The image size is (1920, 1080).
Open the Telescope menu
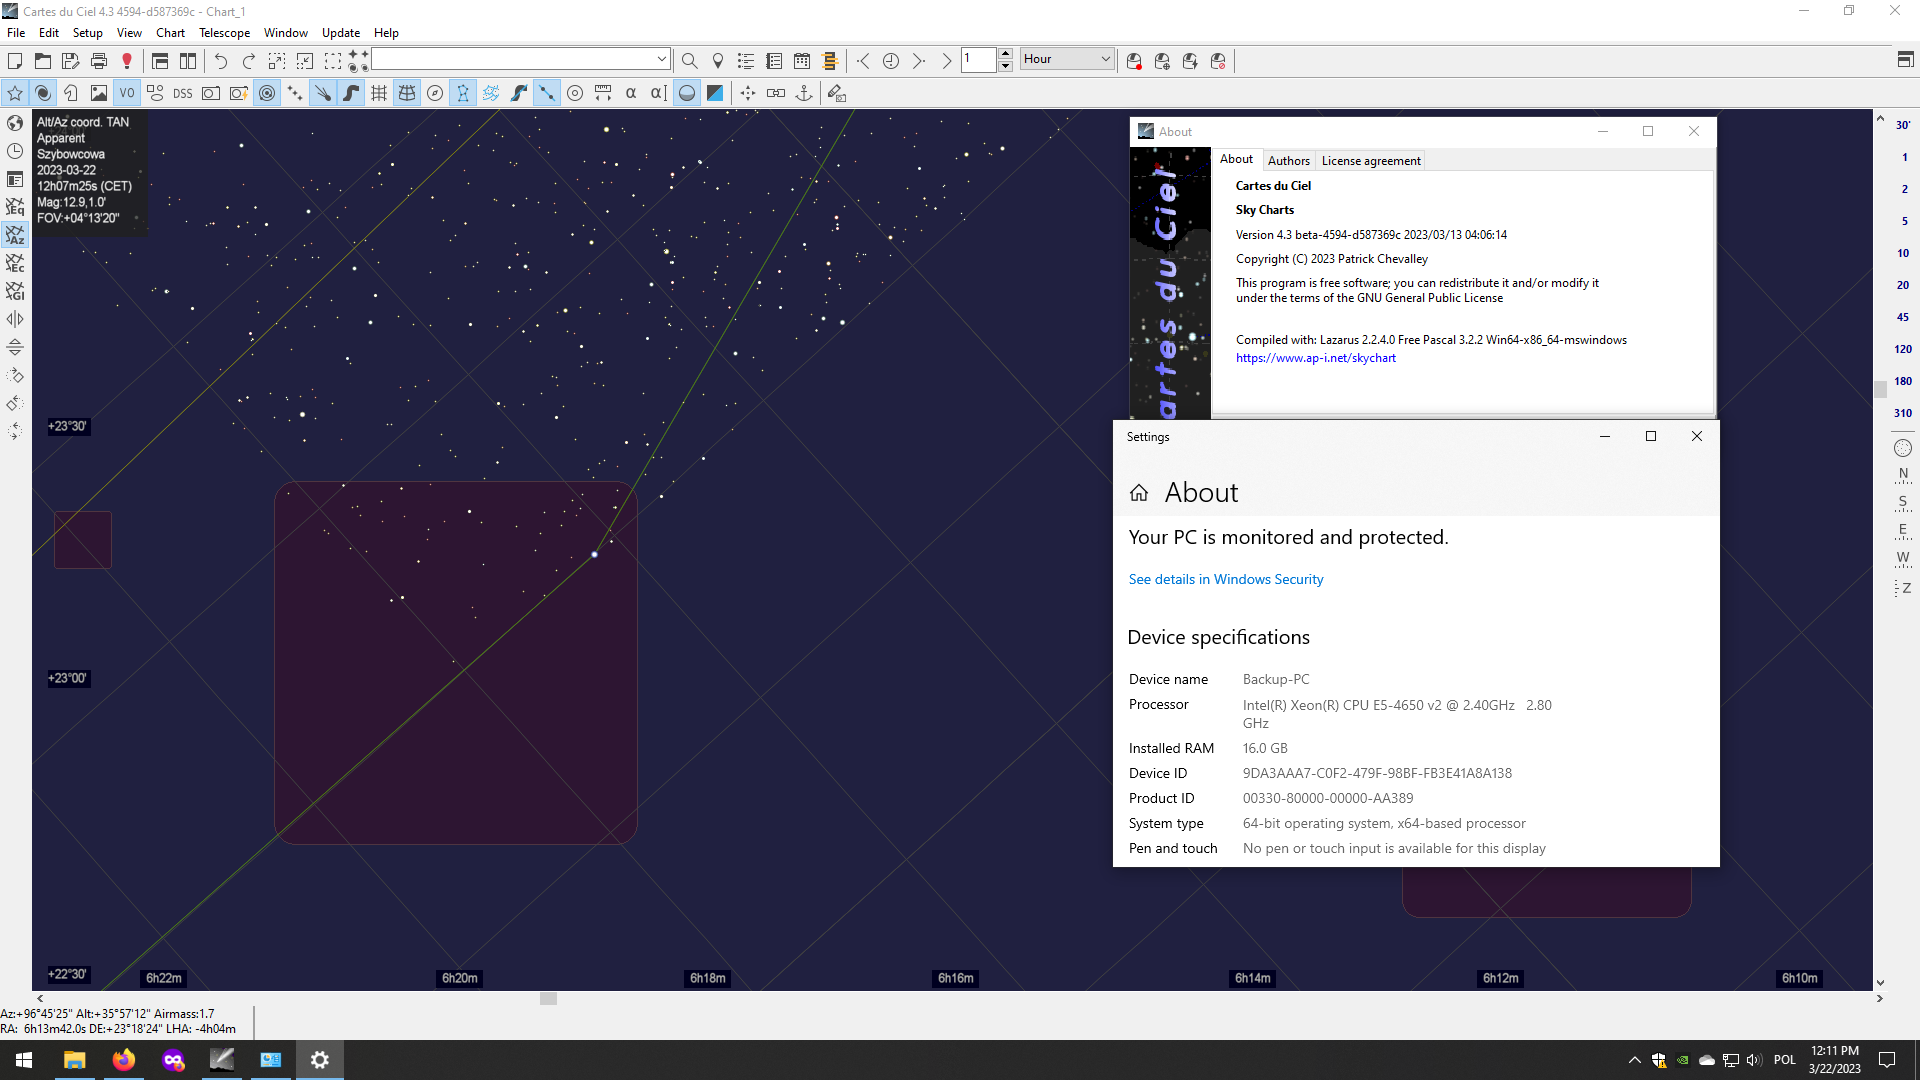[225, 33]
